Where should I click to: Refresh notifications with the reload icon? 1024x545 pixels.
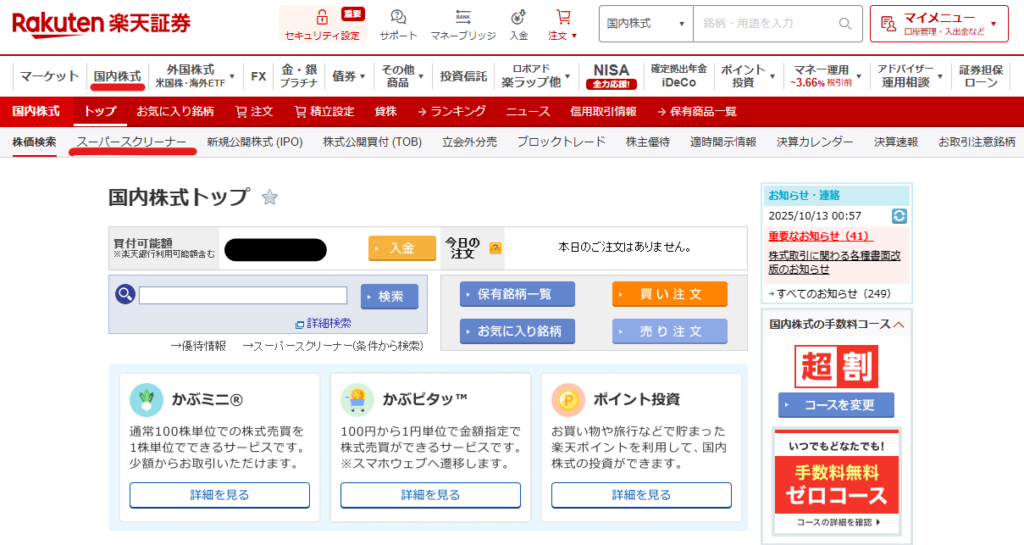click(x=899, y=216)
